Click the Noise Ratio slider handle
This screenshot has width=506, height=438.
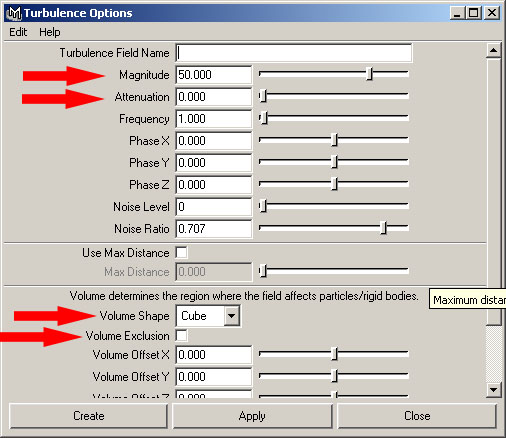[384, 228]
